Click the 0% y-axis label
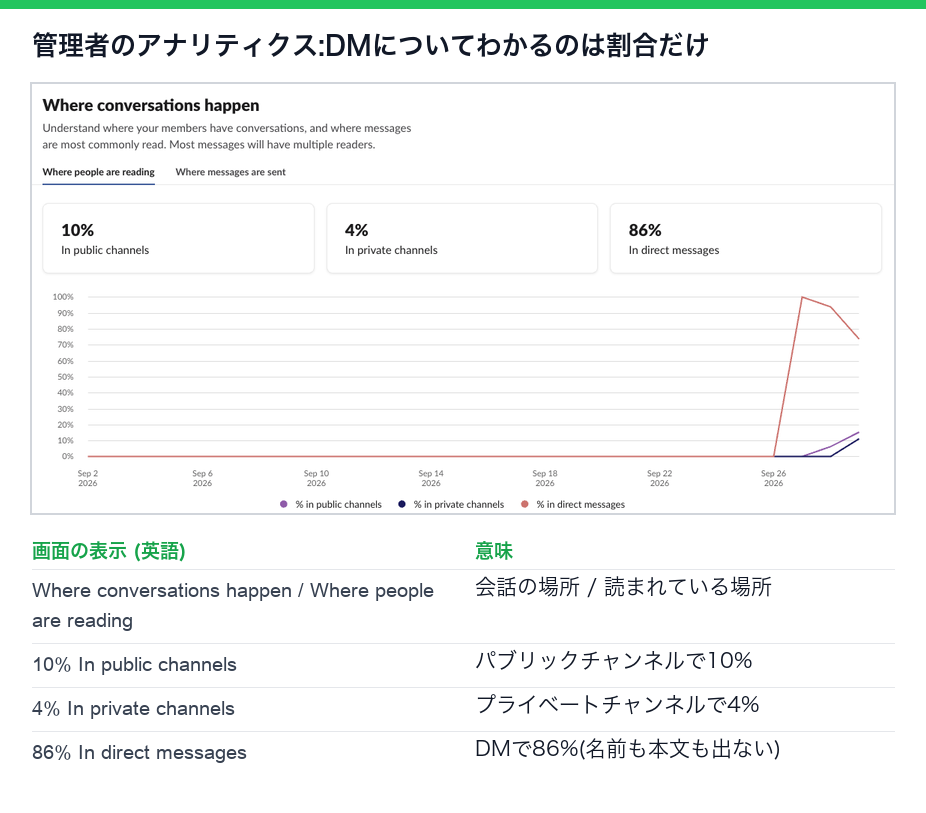 [67, 456]
